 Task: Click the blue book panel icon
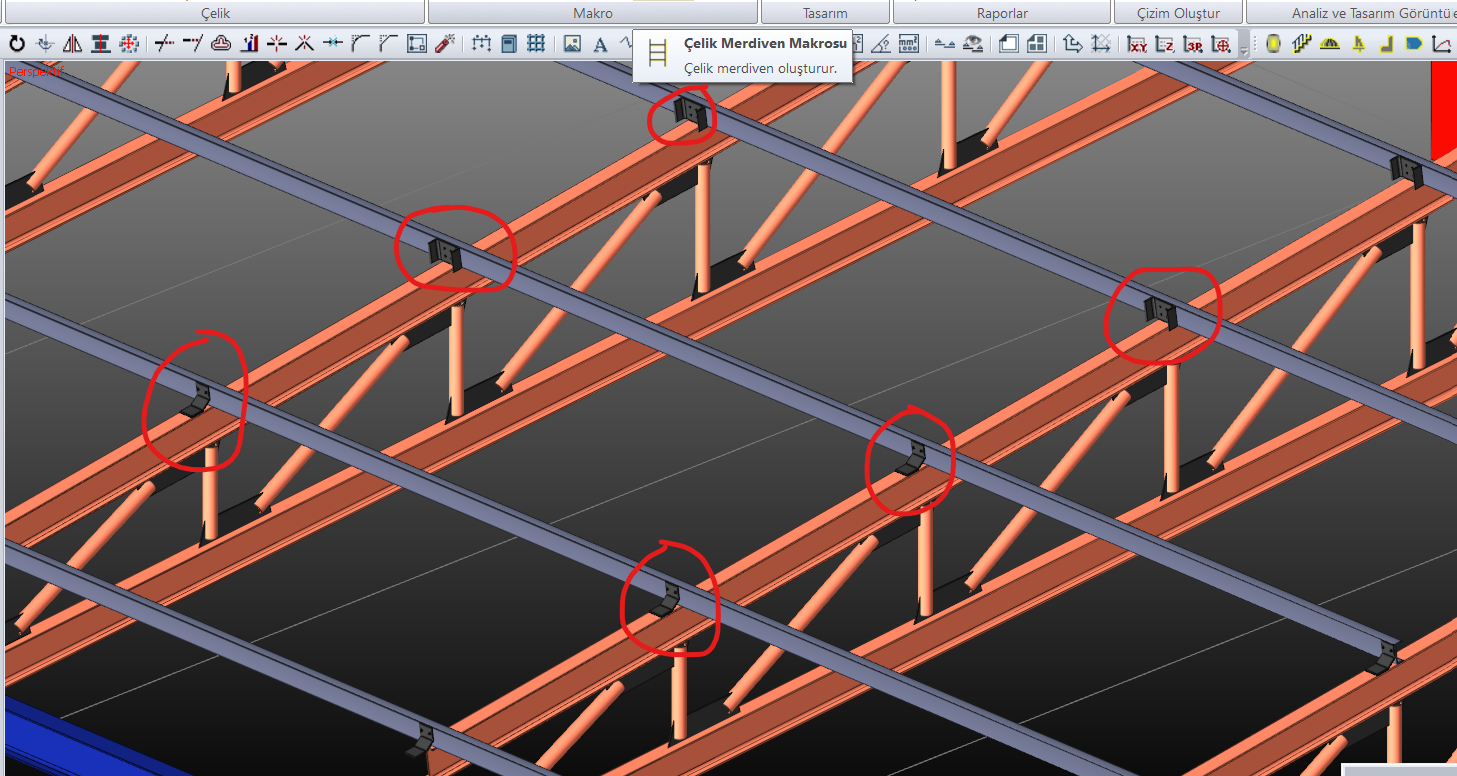(x=509, y=44)
